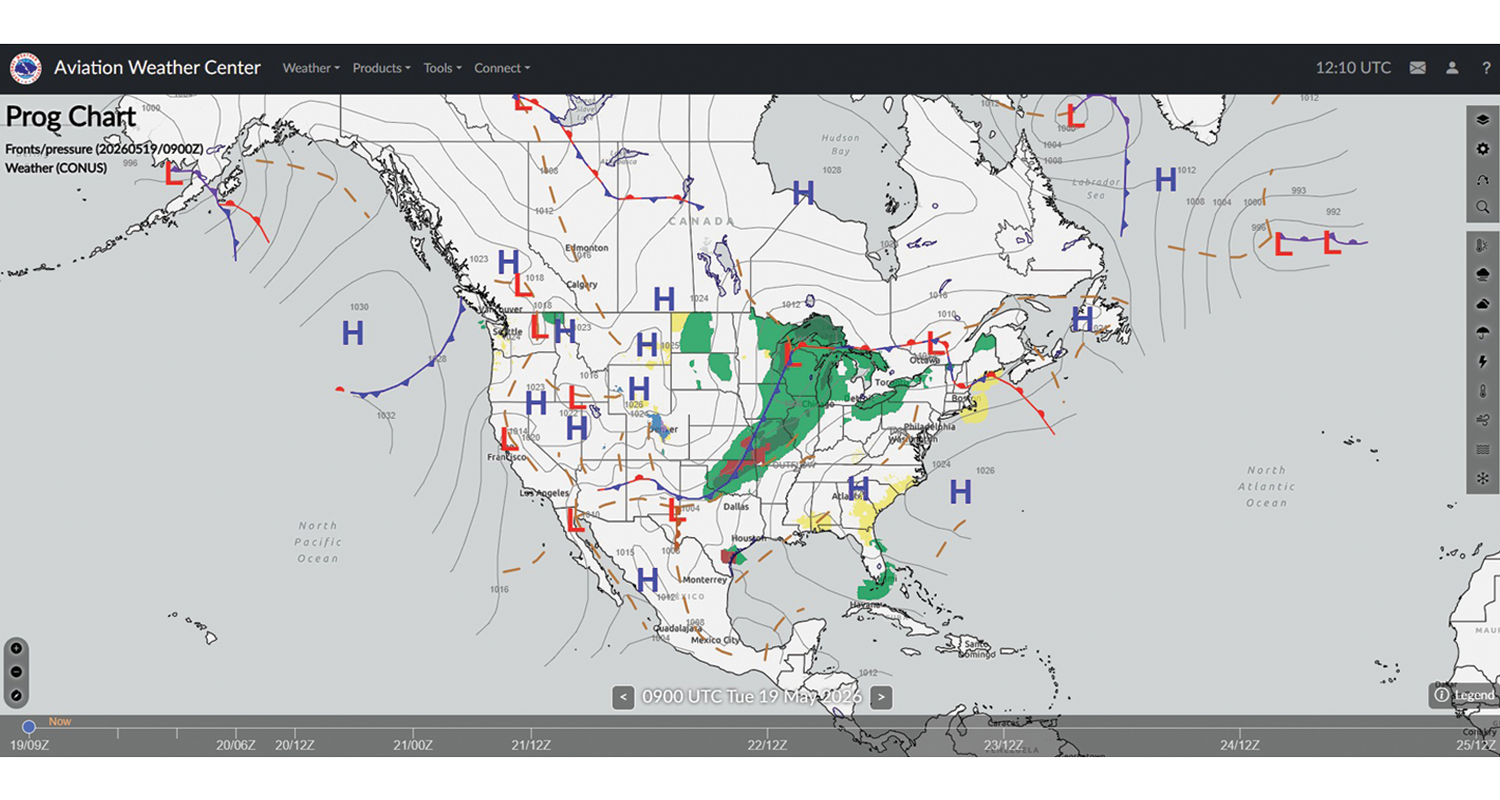The image size is (1500, 800).
Task: Toggle the snowflake icing layer
Action: (x=1483, y=478)
